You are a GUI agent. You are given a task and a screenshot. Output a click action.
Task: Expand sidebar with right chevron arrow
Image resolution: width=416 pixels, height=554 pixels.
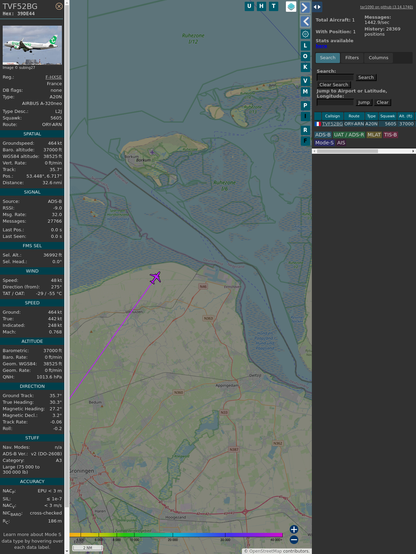(305, 7)
